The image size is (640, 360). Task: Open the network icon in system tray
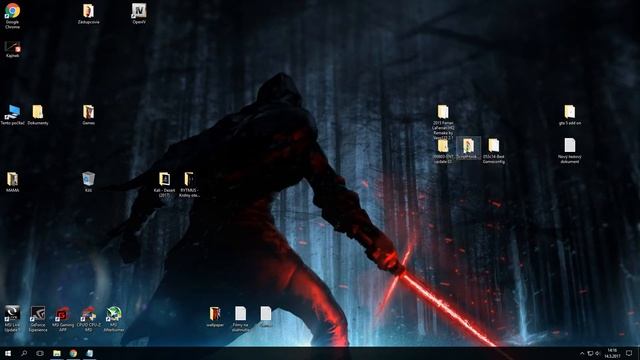click(x=590, y=353)
